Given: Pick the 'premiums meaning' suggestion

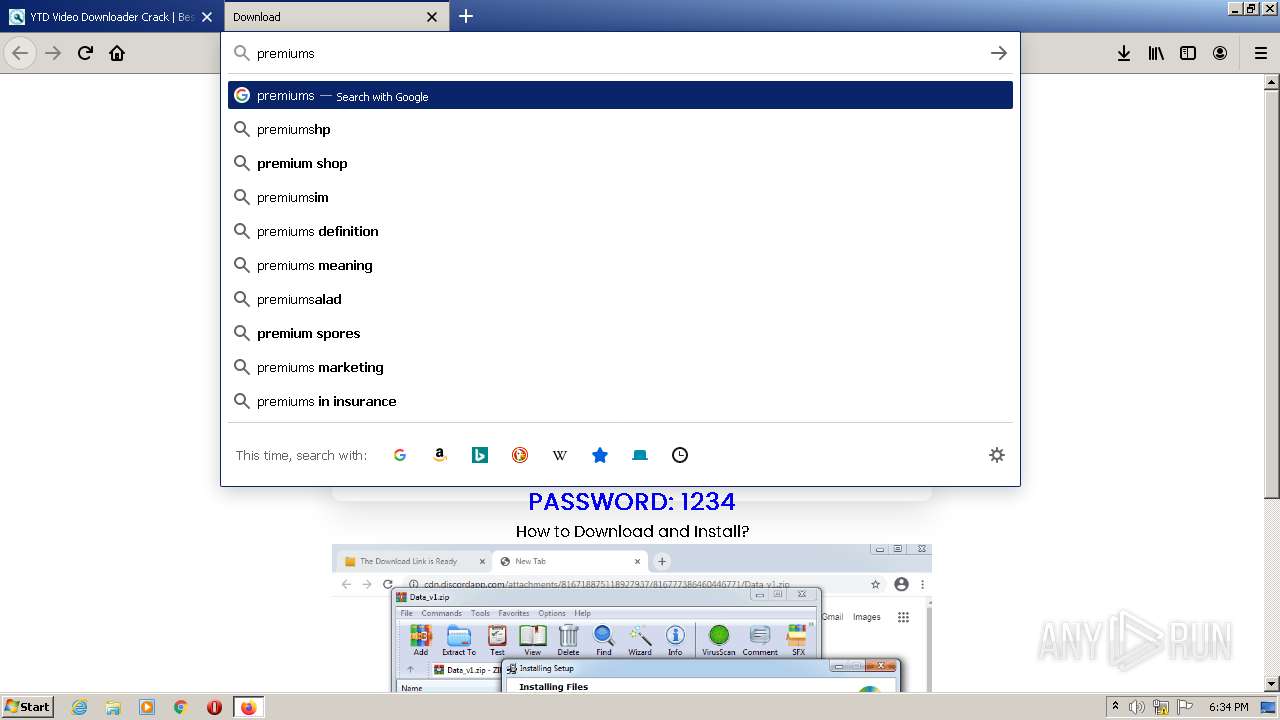Looking at the screenshot, I should tap(620, 265).
